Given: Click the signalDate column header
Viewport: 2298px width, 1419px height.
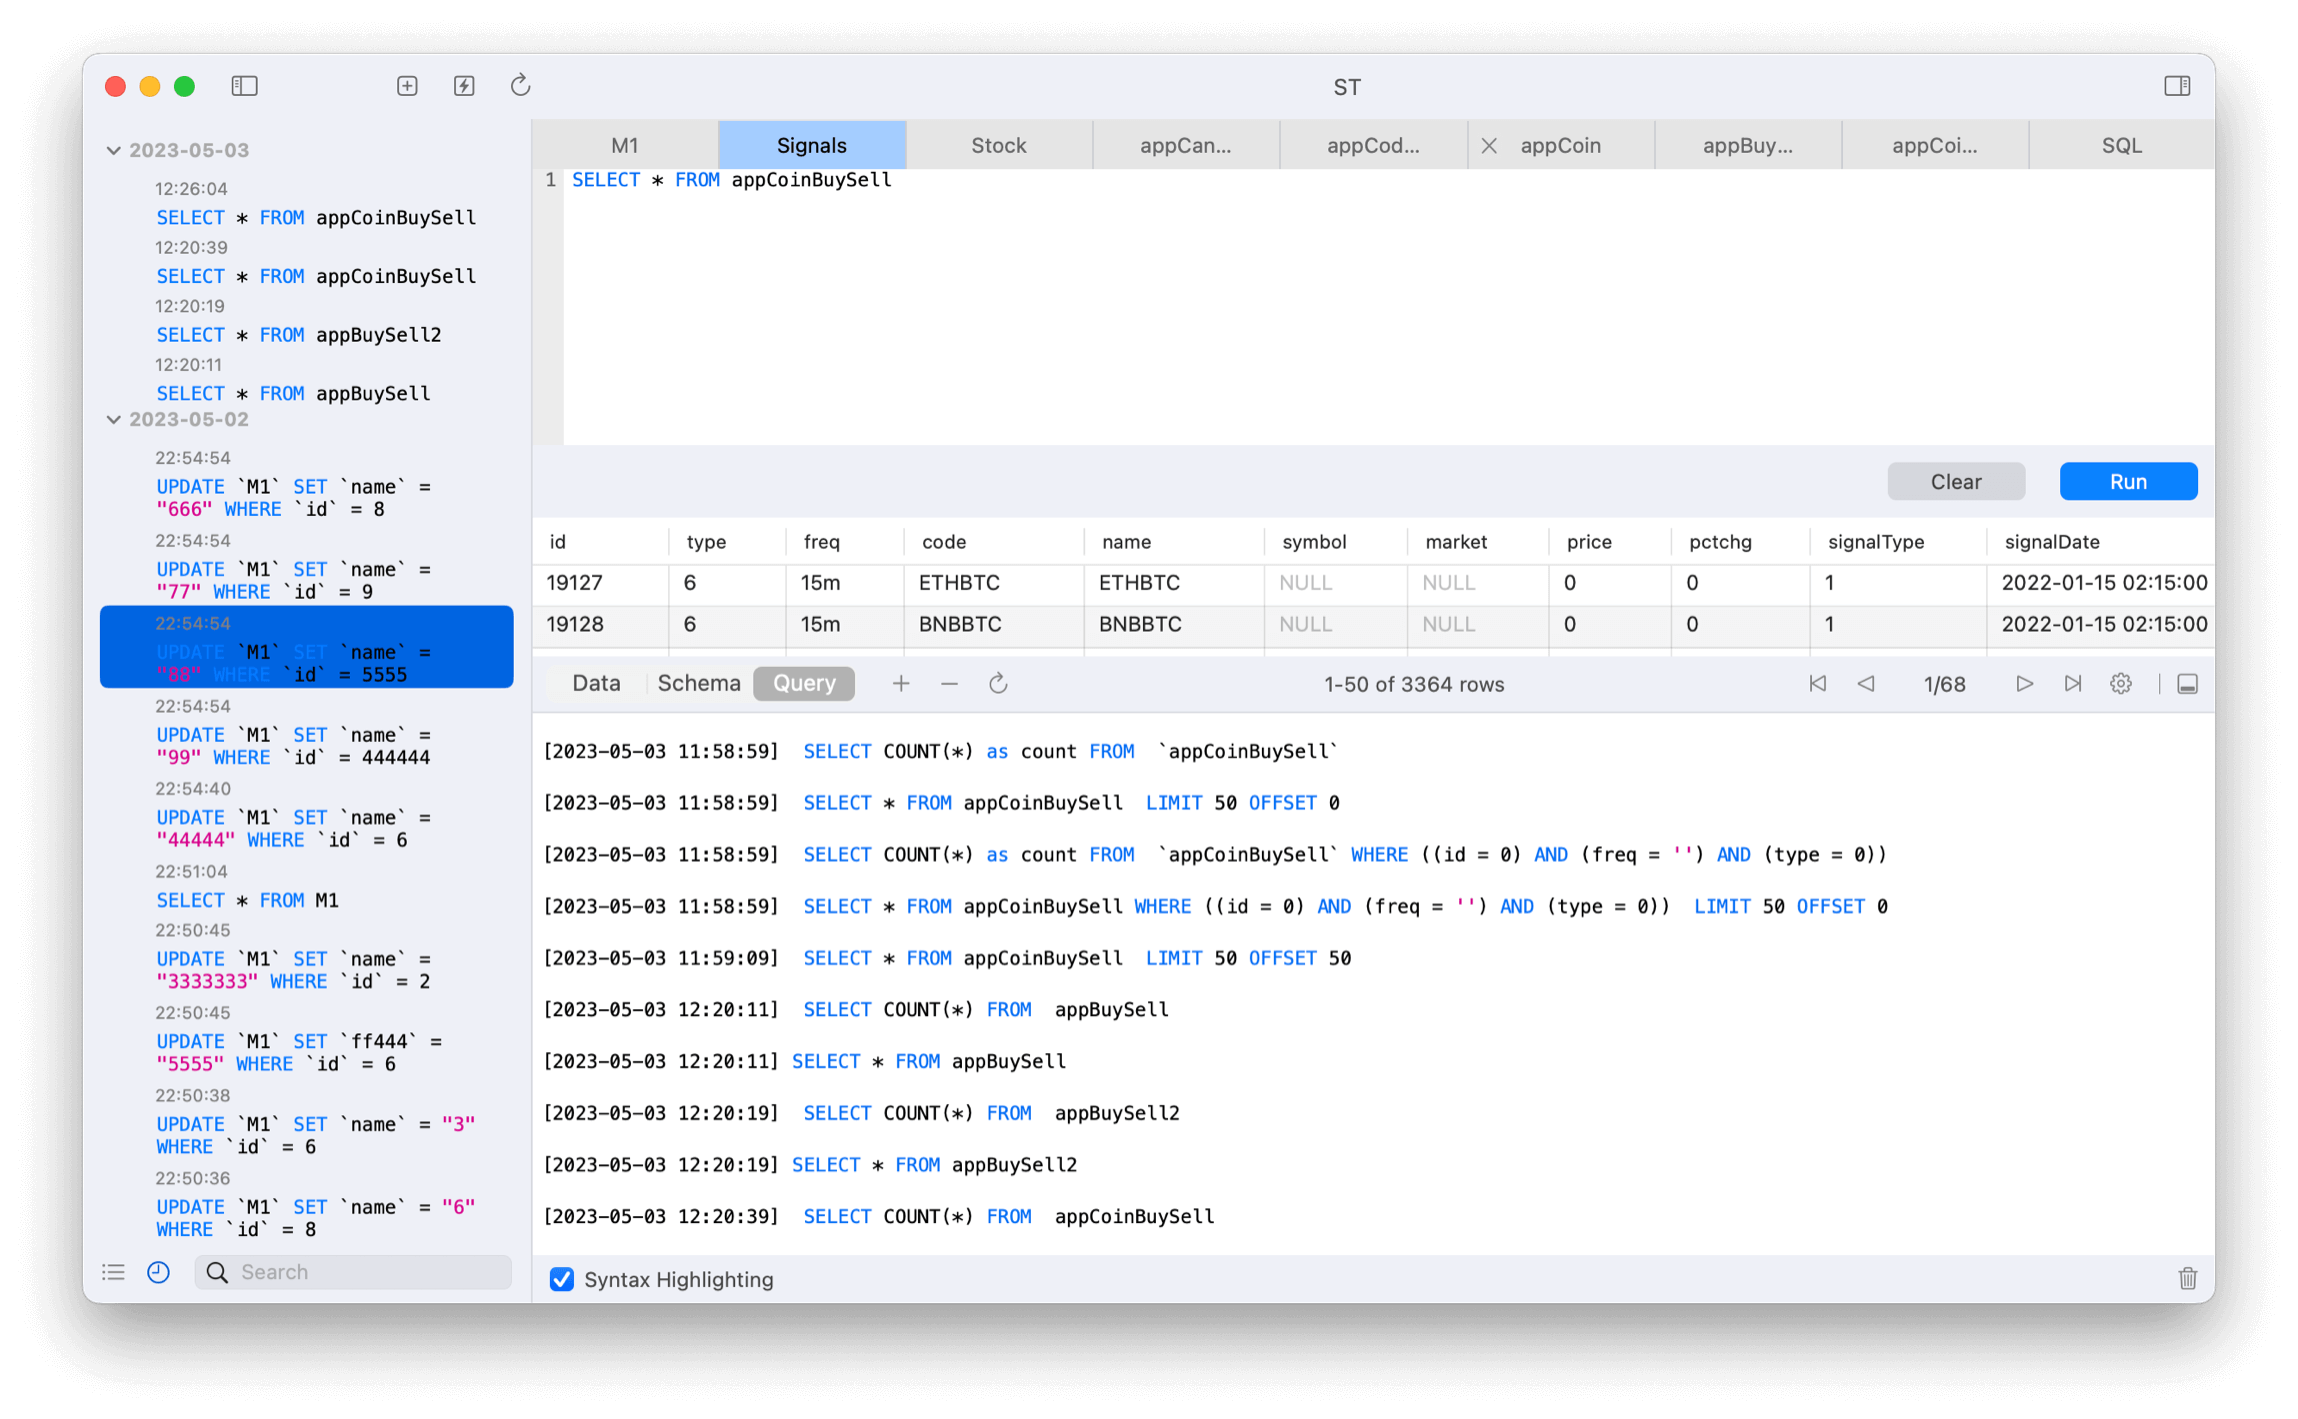Looking at the screenshot, I should 2100,542.
